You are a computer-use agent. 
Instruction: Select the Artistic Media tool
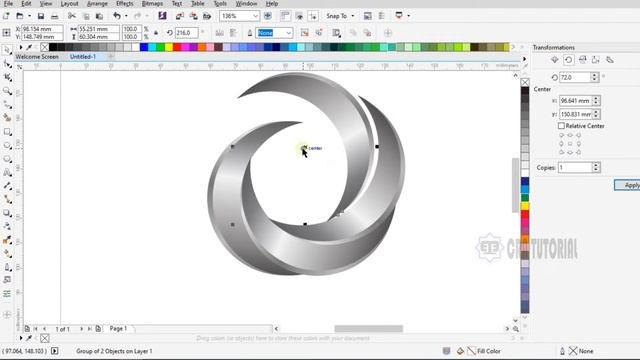click(x=7, y=118)
